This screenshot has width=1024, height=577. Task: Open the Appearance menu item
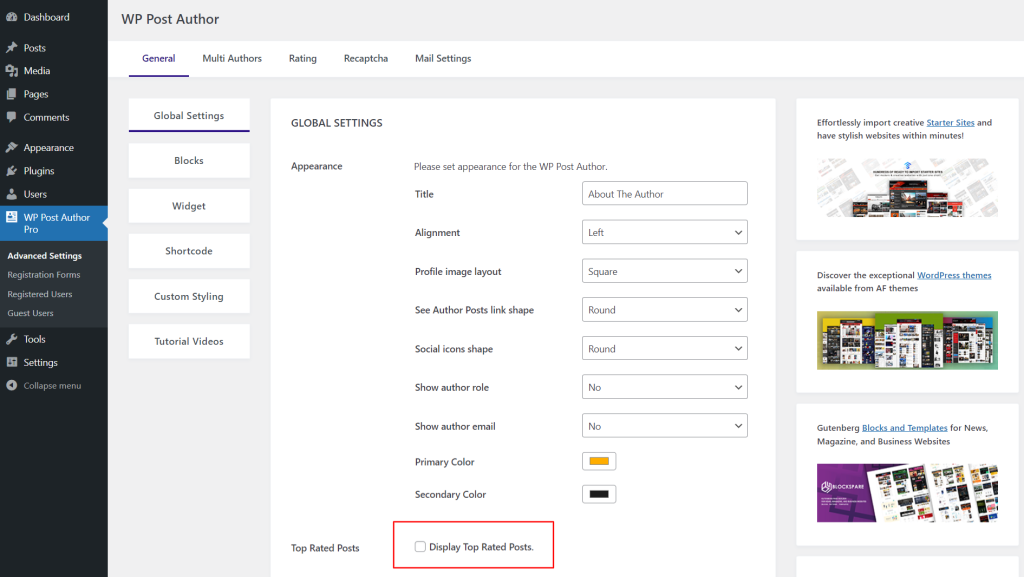tap(54, 148)
